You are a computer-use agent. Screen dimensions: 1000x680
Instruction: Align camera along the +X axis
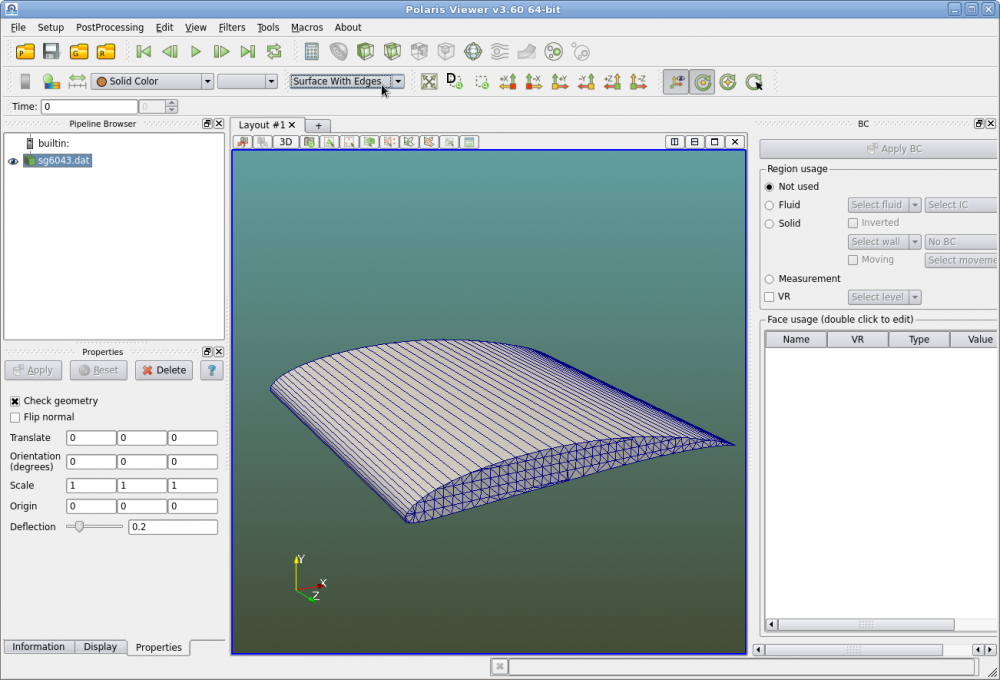[507, 82]
